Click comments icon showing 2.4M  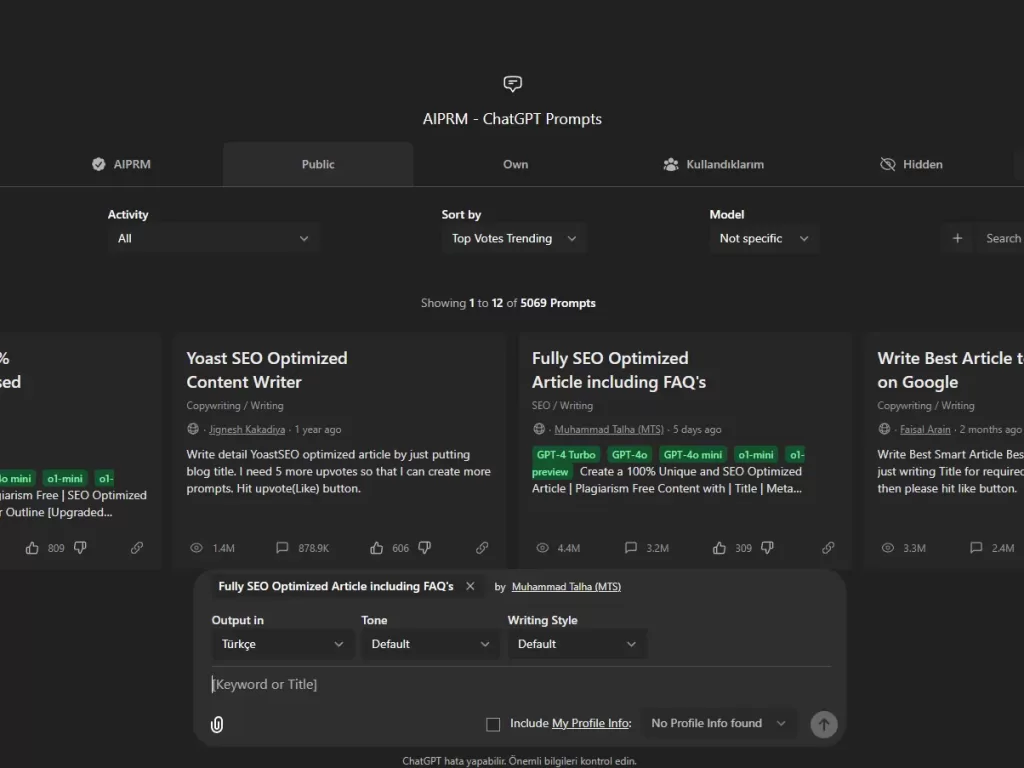point(976,548)
